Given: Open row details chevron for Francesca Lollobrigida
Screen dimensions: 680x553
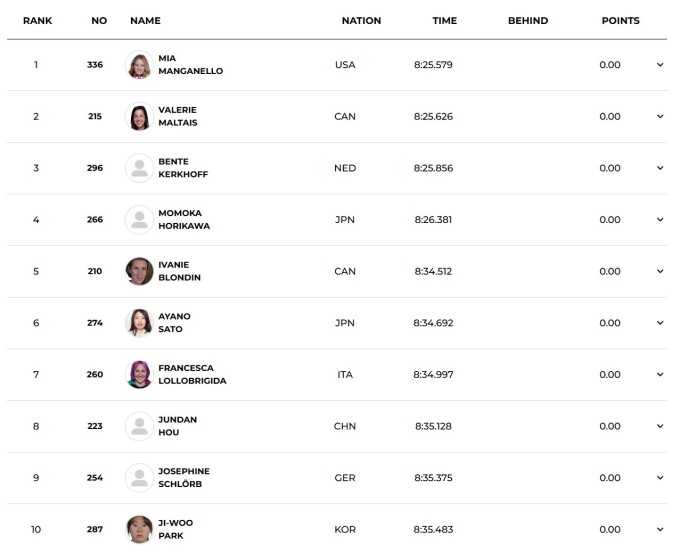Looking at the screenshot, I should 660,375.
